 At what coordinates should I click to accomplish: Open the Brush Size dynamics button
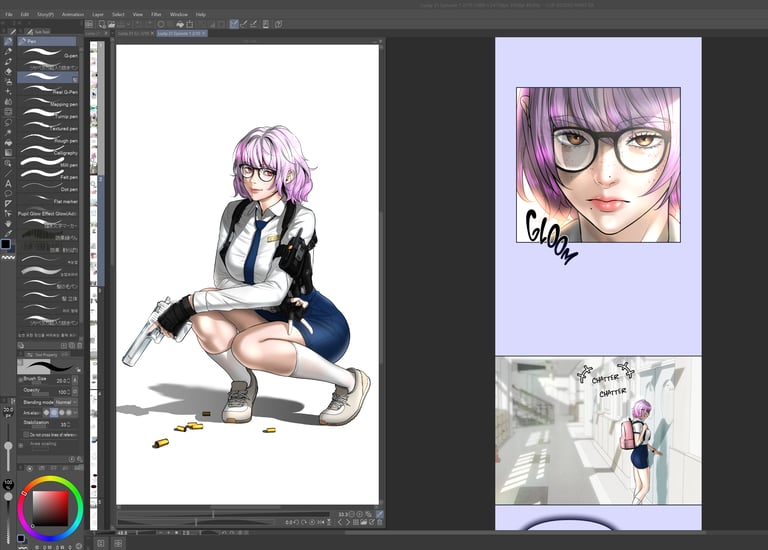point(75,380)
